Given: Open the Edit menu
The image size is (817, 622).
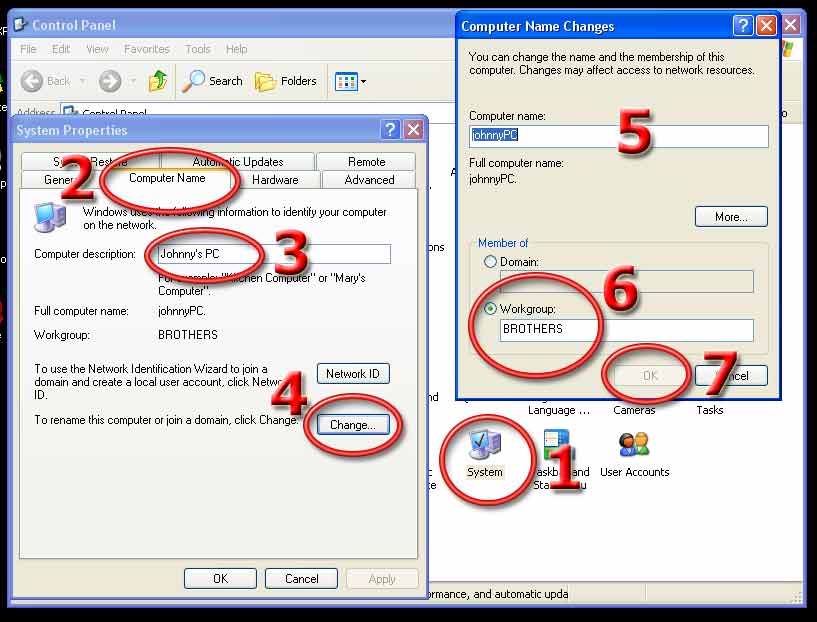Looking at the screenshot, I should (x=61, y=49).
